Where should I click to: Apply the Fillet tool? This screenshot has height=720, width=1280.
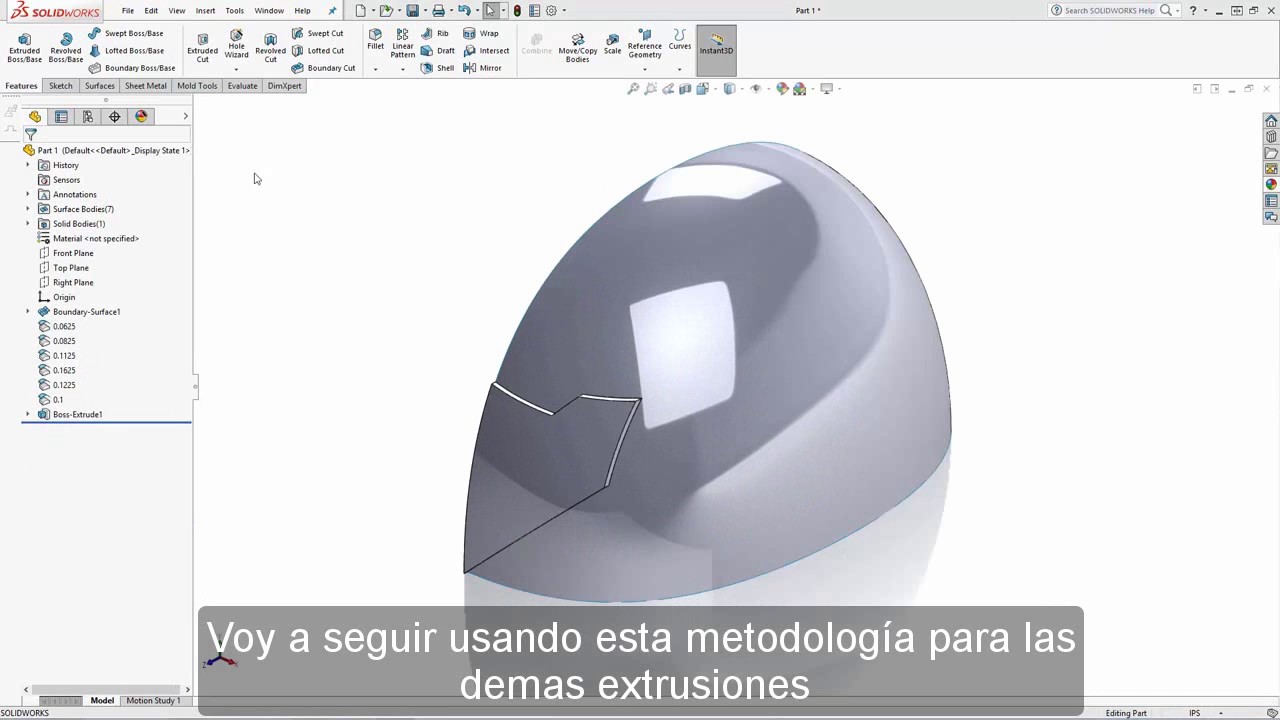pyautogui.click(x=375, y=39)
